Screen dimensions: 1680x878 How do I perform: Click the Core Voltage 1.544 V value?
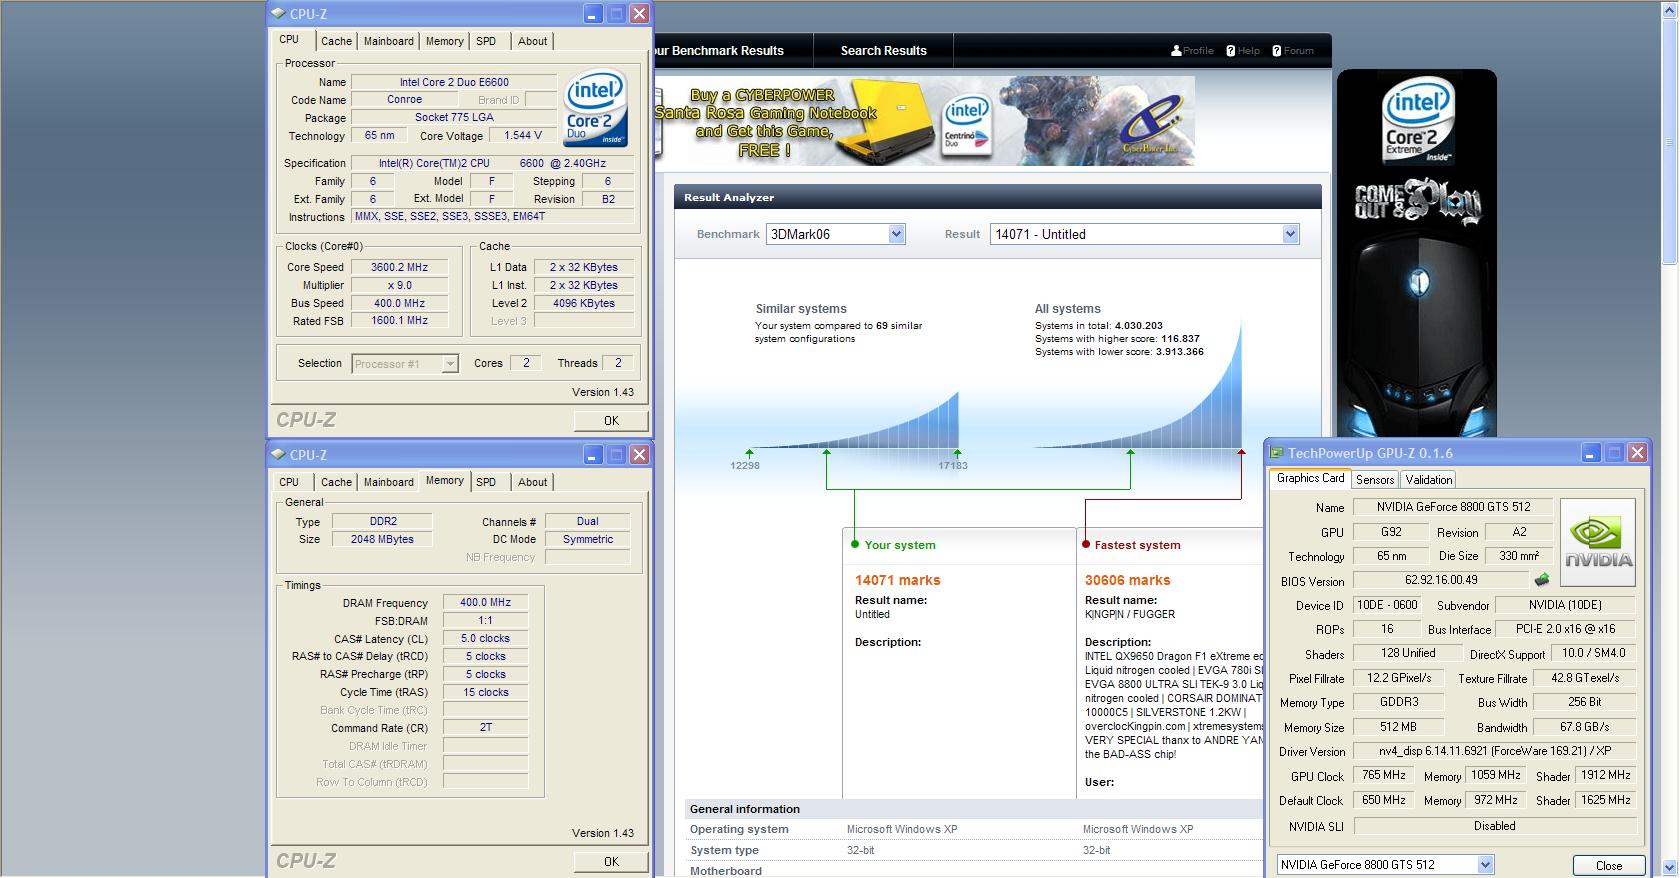[x=523, y=135]
